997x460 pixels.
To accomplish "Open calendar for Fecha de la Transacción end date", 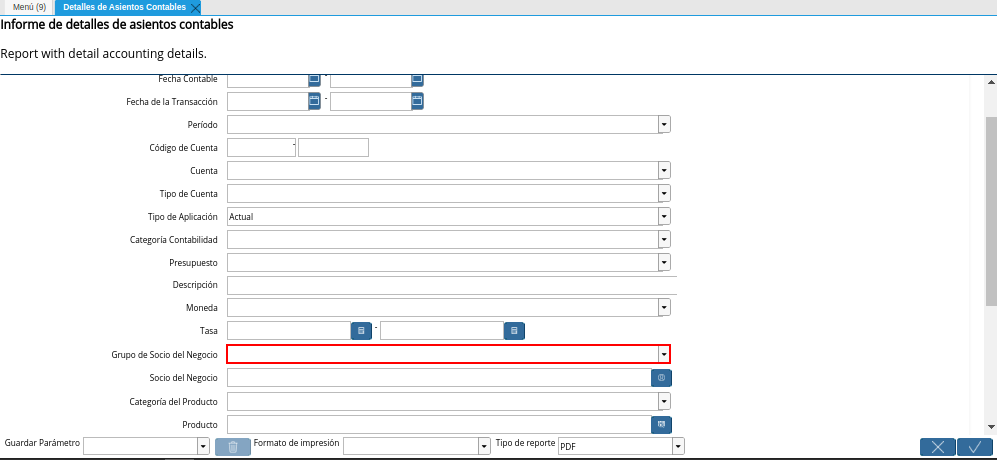I will pyautogui.click(x=417, y=101).
